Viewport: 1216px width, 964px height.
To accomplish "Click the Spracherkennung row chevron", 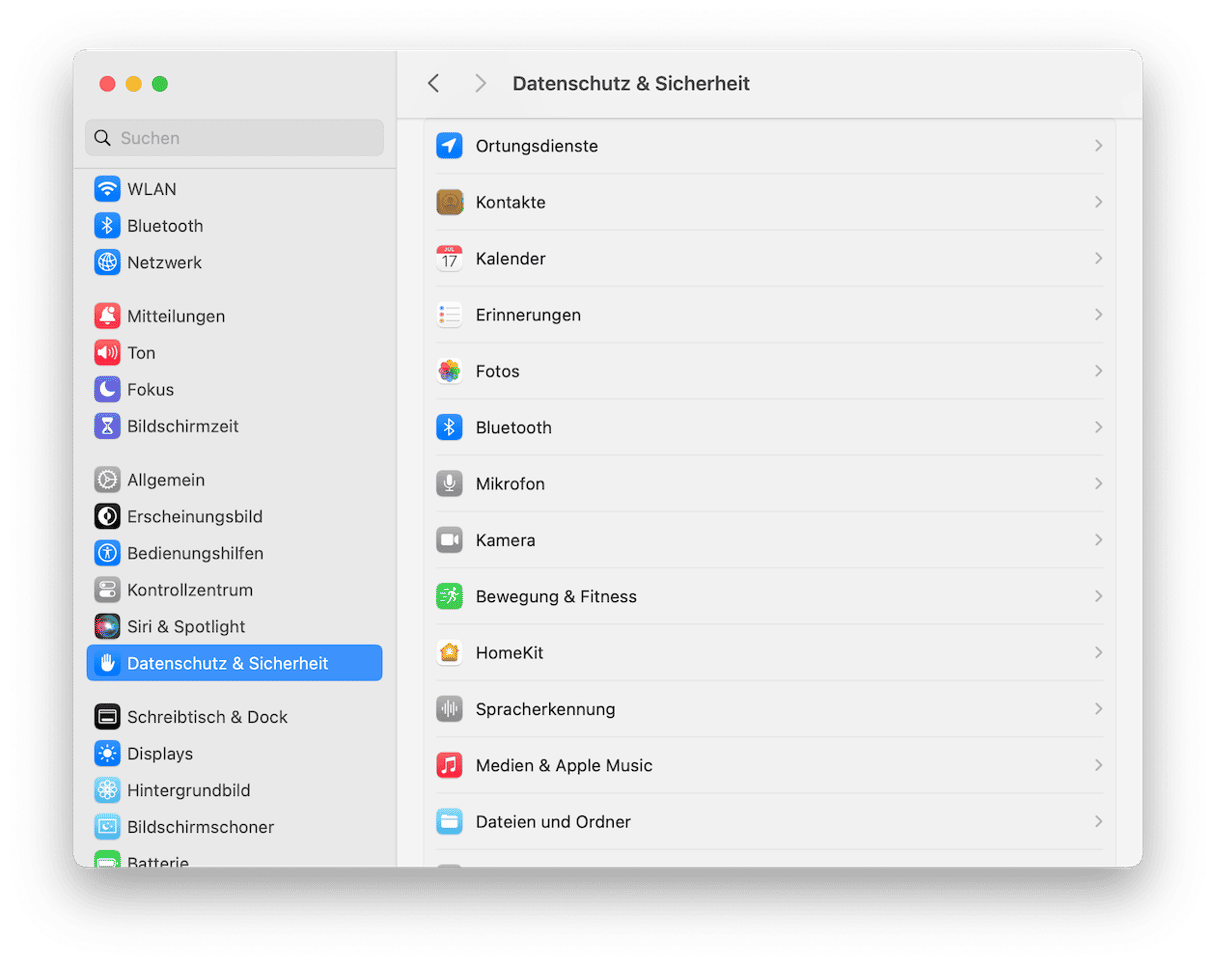I will [1098, 709].
